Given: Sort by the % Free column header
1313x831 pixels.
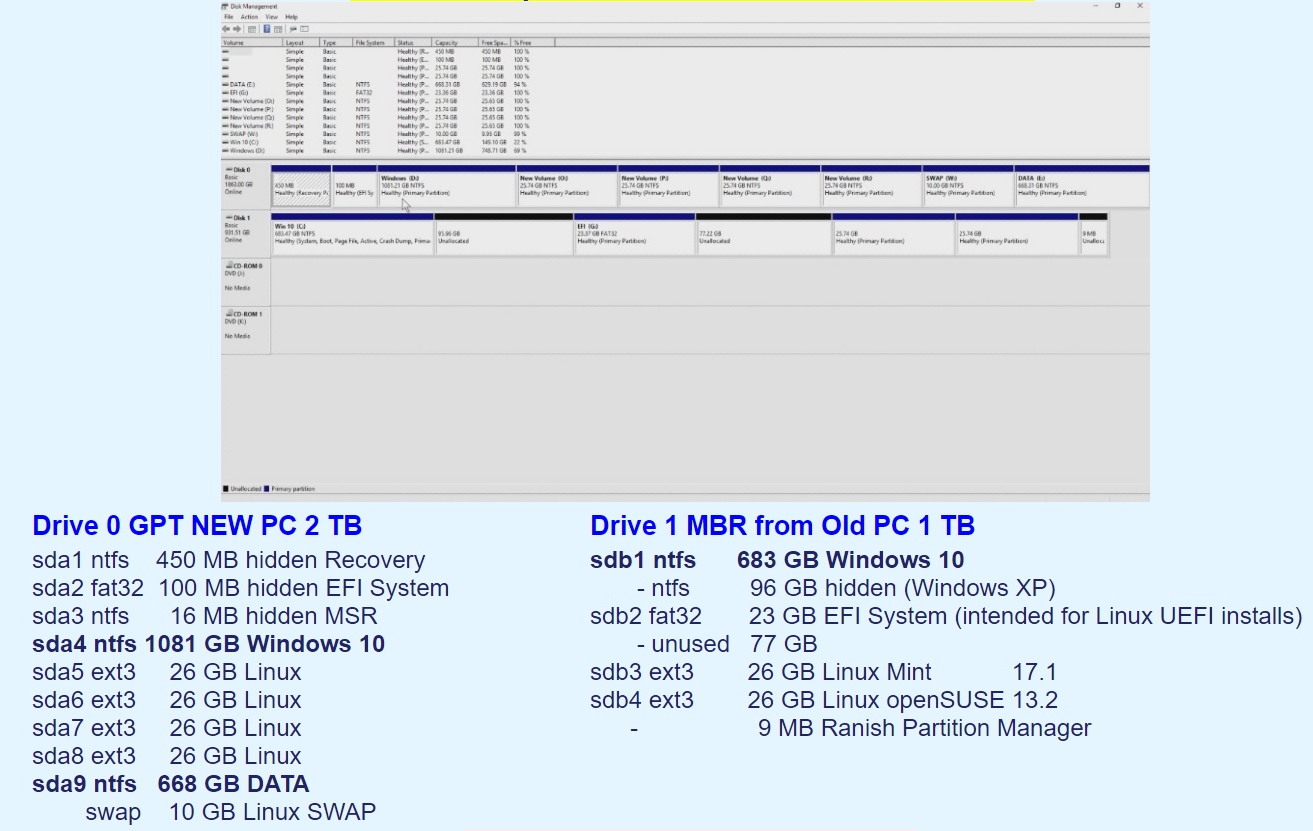Looking at the screenshot, I should [x=532, y=43].
